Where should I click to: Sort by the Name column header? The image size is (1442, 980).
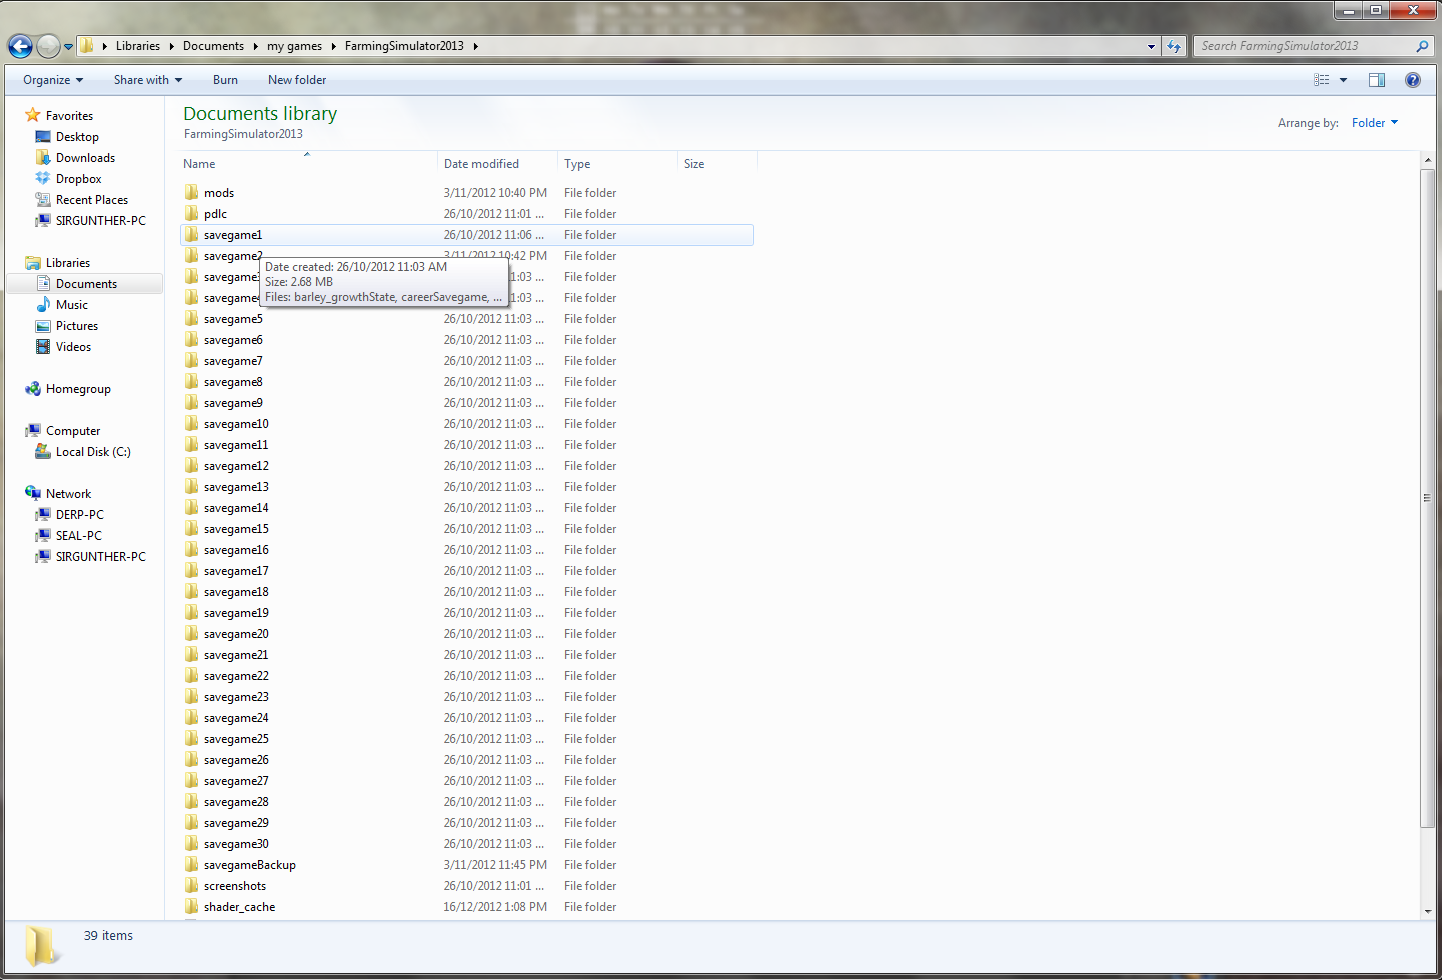(x=308, y=164)
